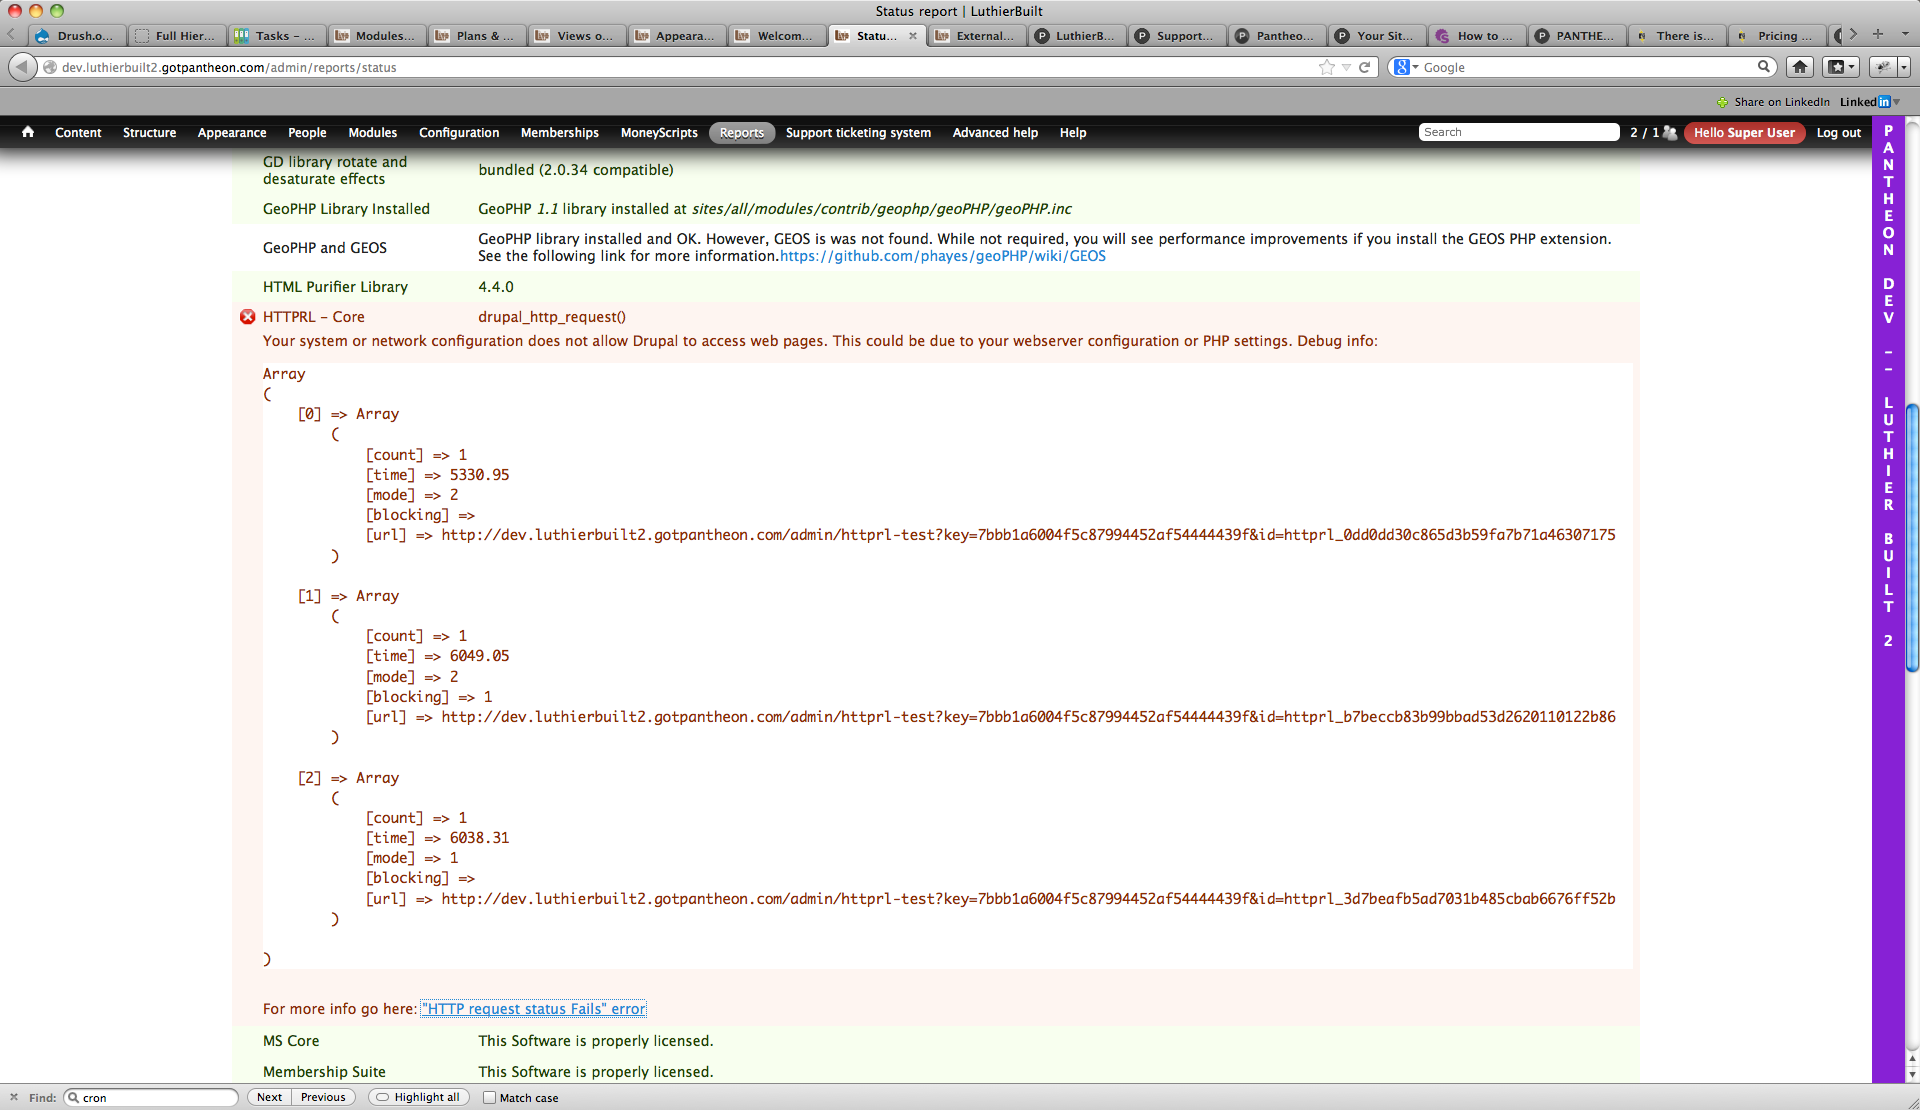Click the Find text field containing cron

[x=151, y=1097]
